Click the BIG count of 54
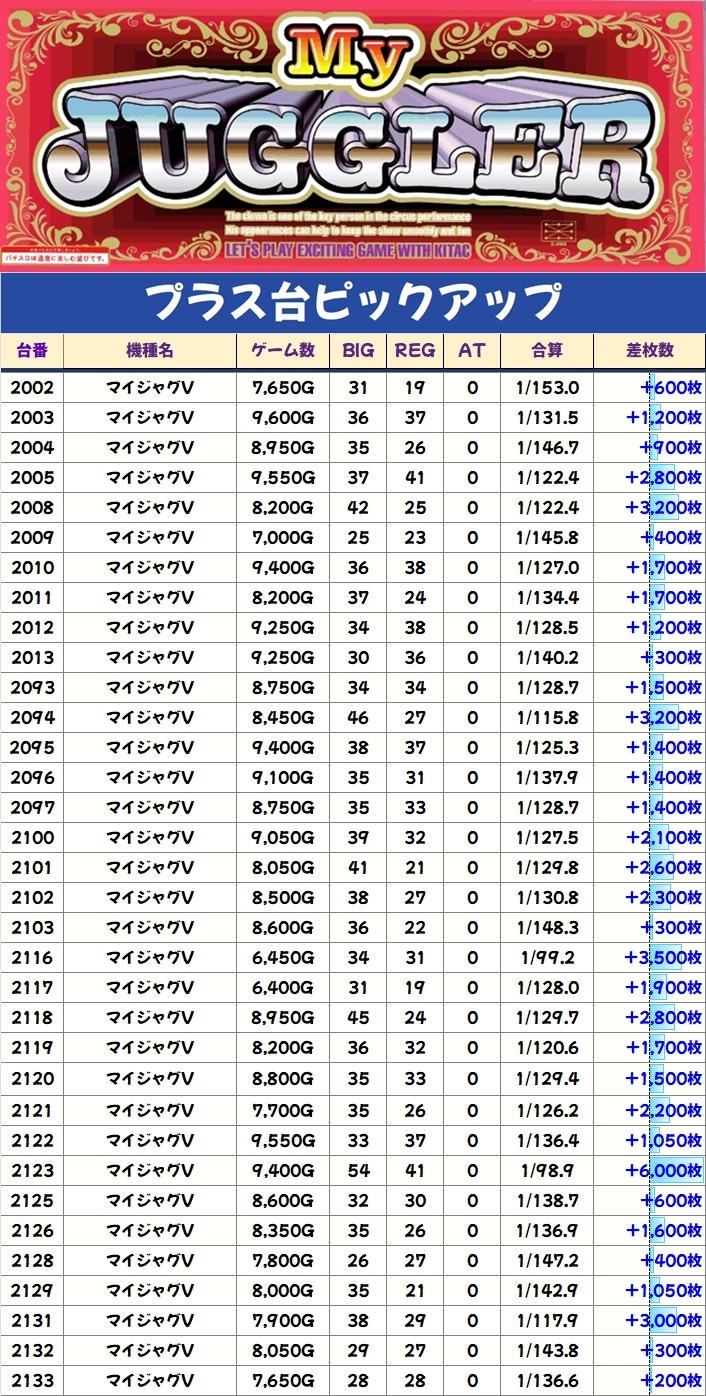This screenshot has height=1396, width=706. tap(358, 1170)
